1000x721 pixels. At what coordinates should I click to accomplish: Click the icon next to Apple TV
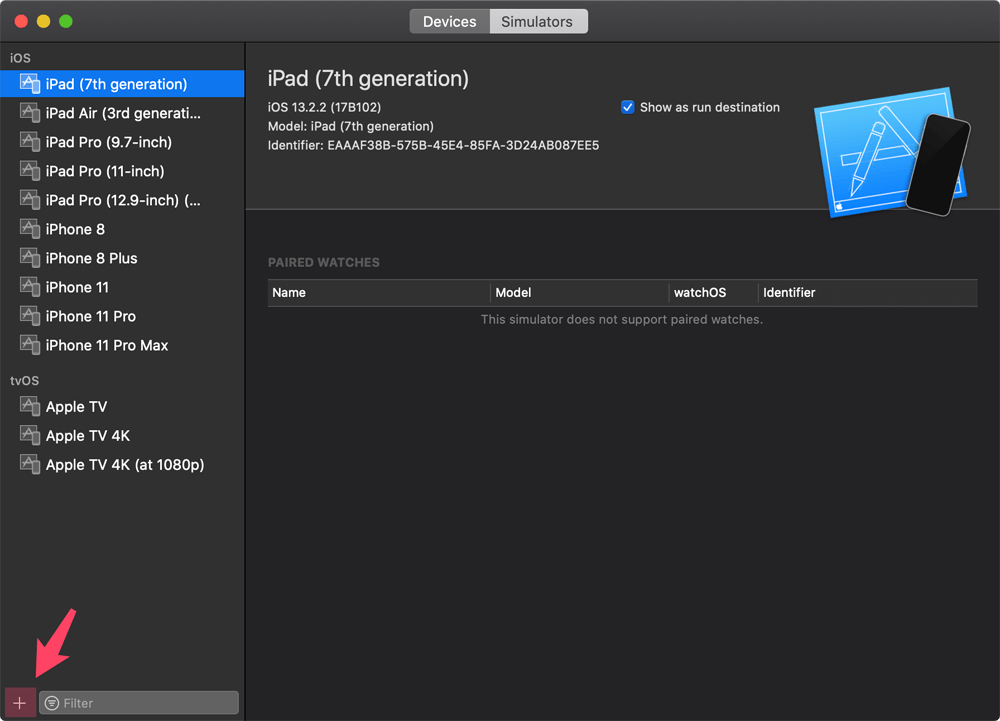coord(30,406)
